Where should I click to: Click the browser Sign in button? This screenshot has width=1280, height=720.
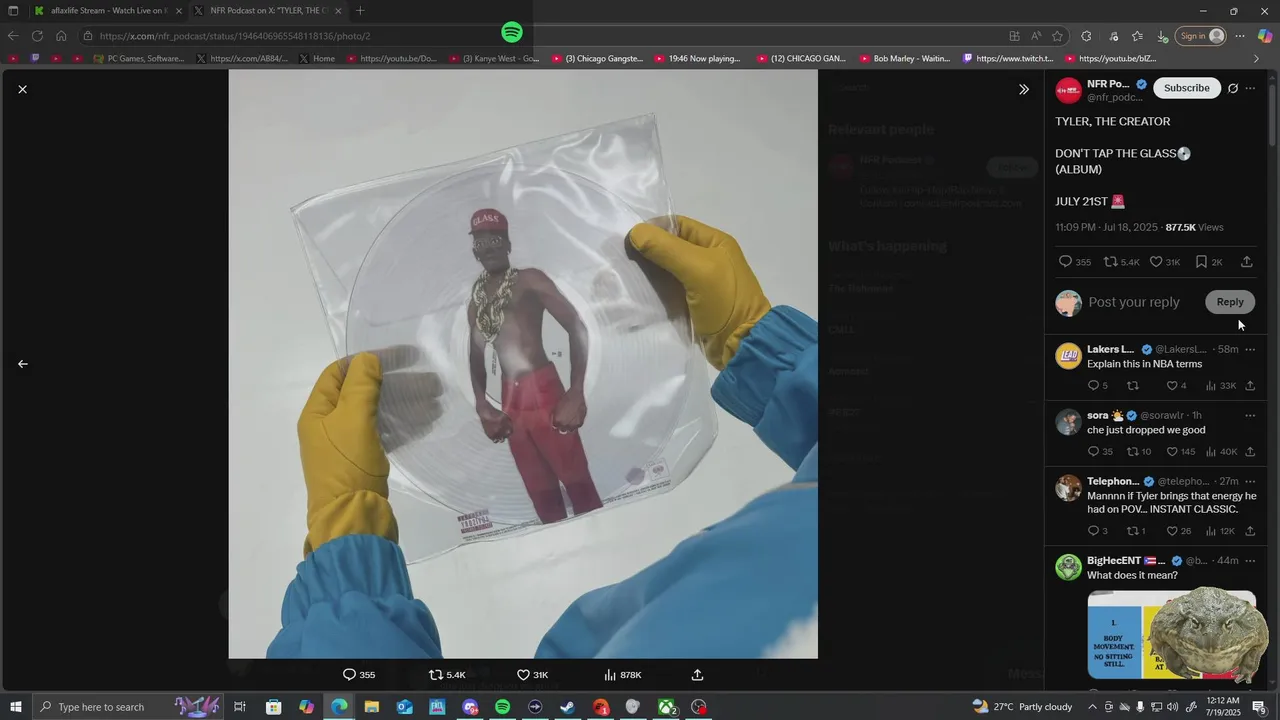(1201, 36)
